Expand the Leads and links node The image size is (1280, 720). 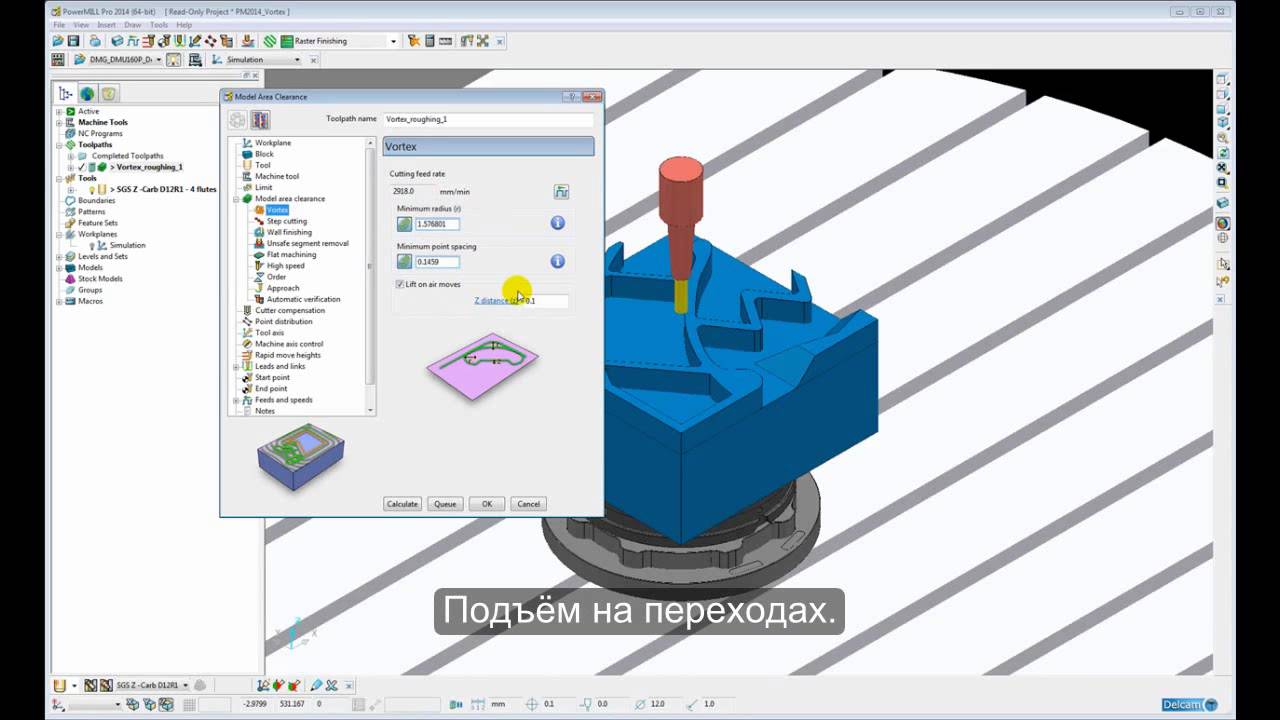point(236,367)
